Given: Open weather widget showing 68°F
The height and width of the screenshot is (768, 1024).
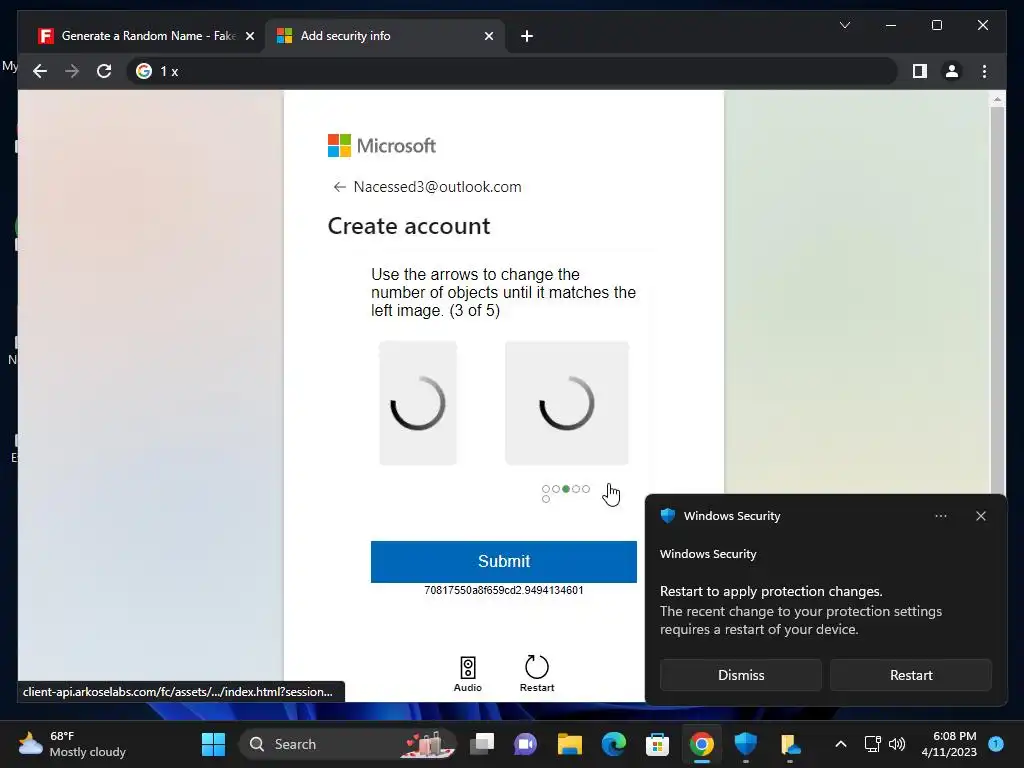Looking at the screenshot, I should tap(72, 744).
